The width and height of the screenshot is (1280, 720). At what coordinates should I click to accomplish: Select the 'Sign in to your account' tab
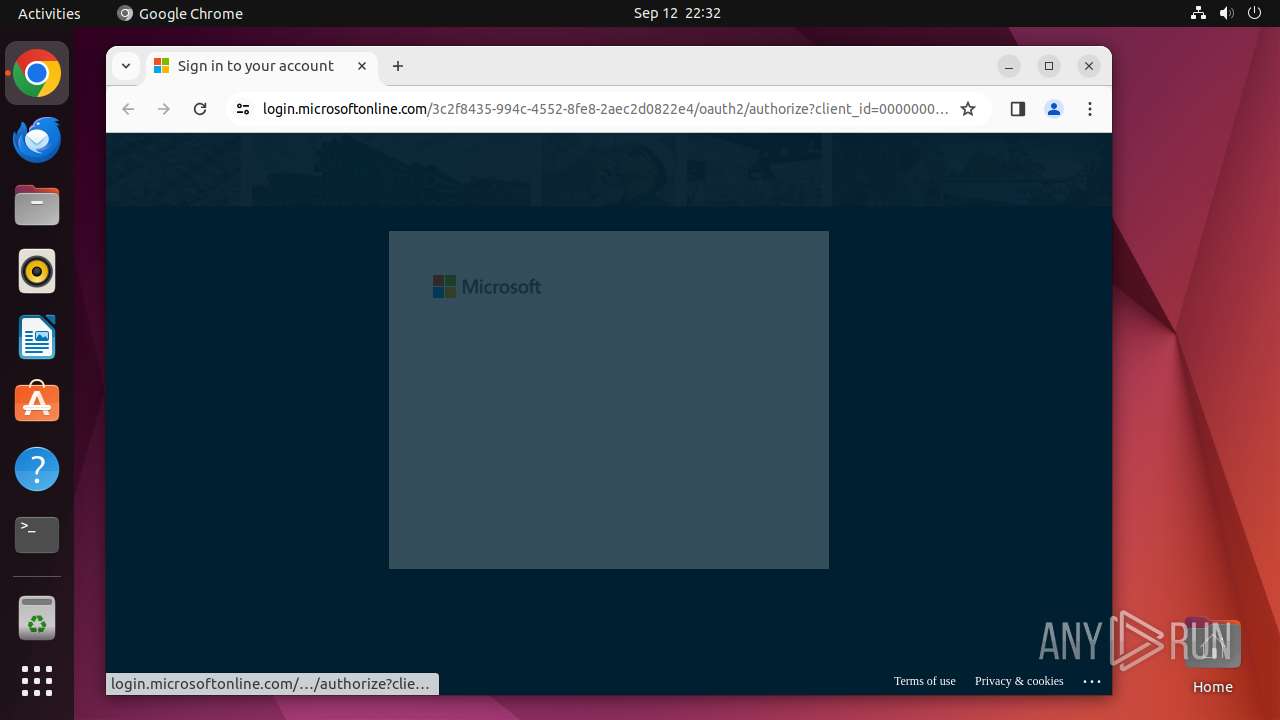coord(262,66)
